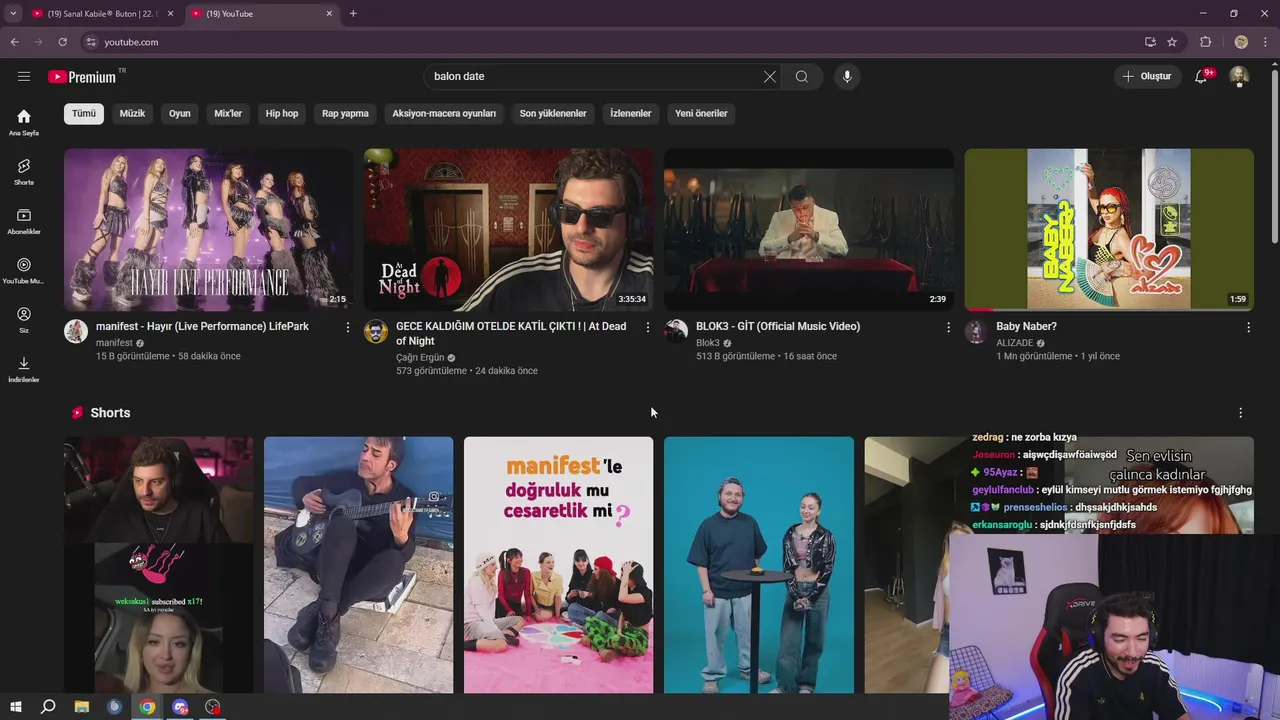Screen dimensions: 1280x720
Task: Click the Blok3 channel avatar
Action: pyautogui.click(x=676, y=331)
